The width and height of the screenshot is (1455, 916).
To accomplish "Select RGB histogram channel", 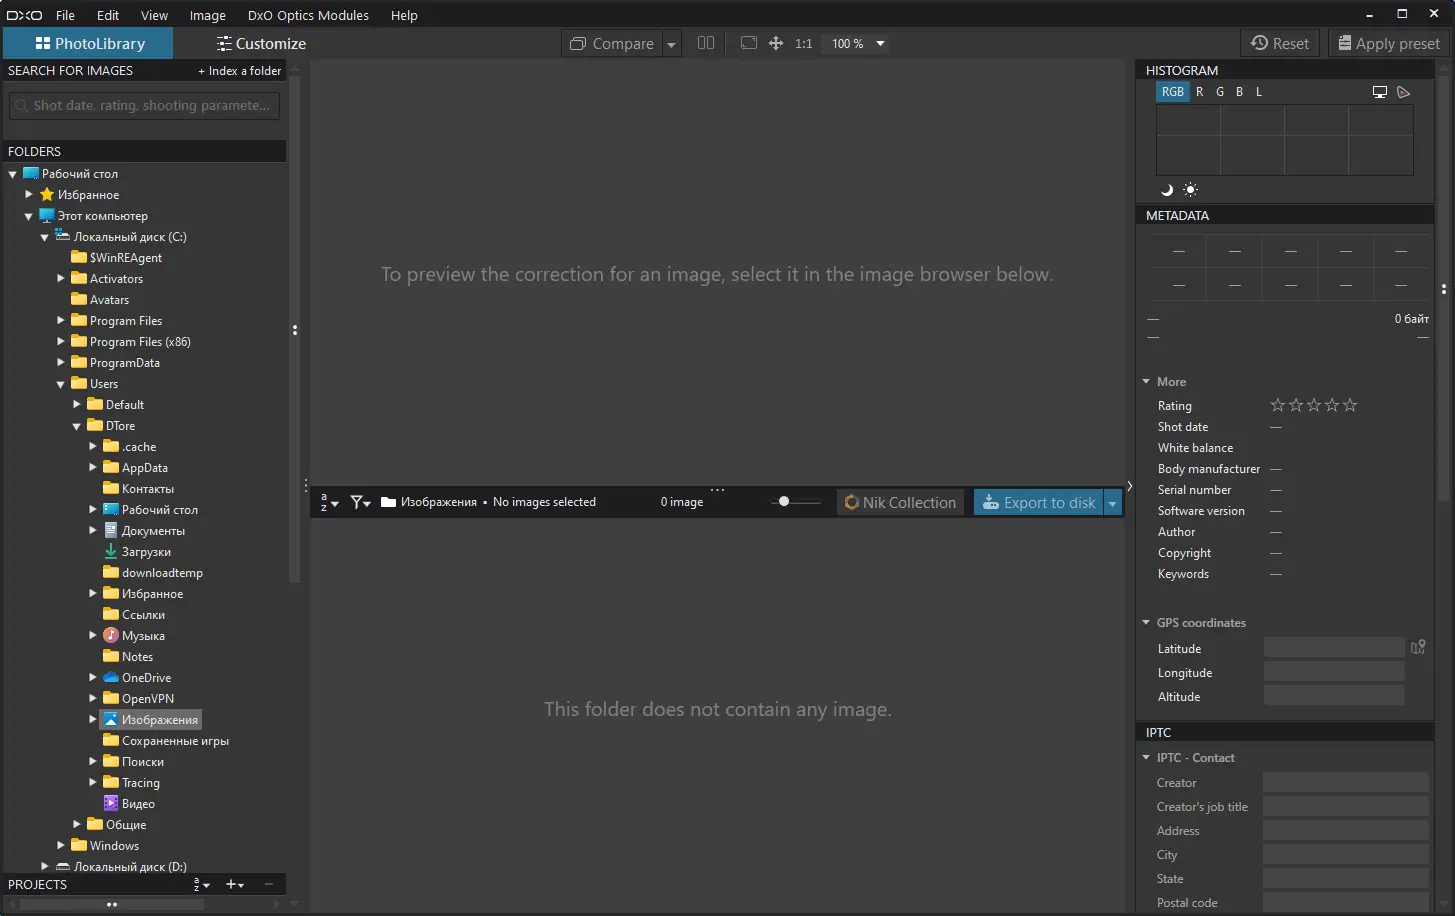I will [x=1173, y=91].
